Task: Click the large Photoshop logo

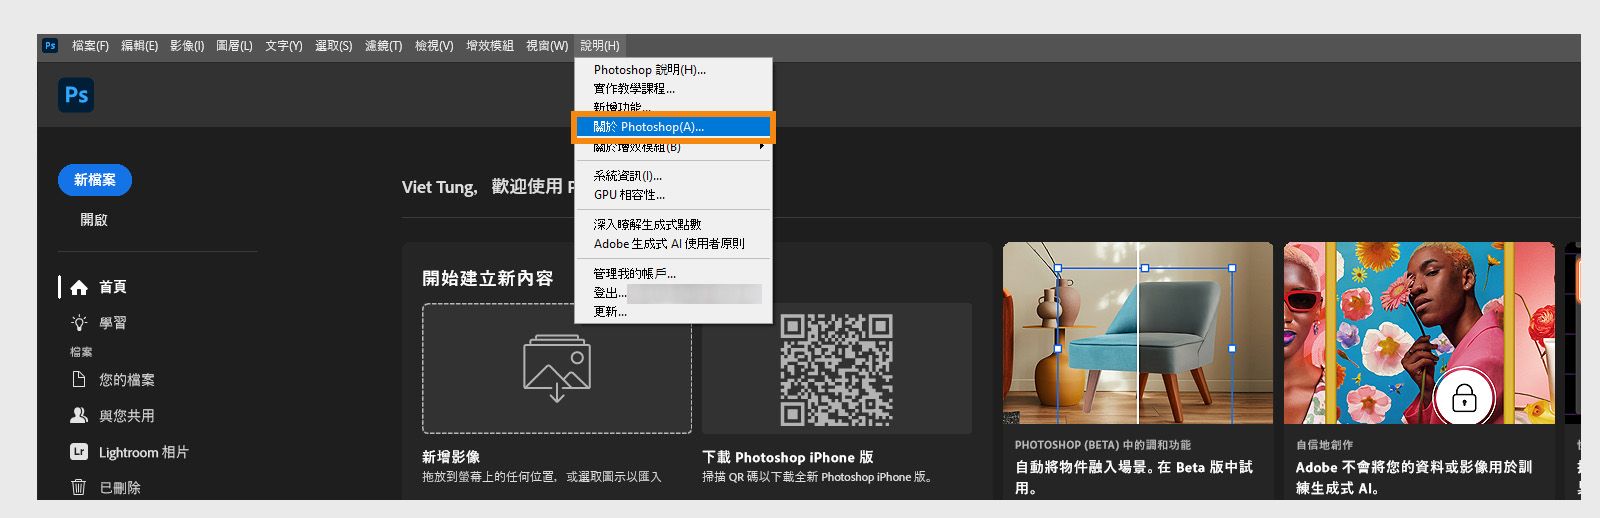Action: pos(76,95)
